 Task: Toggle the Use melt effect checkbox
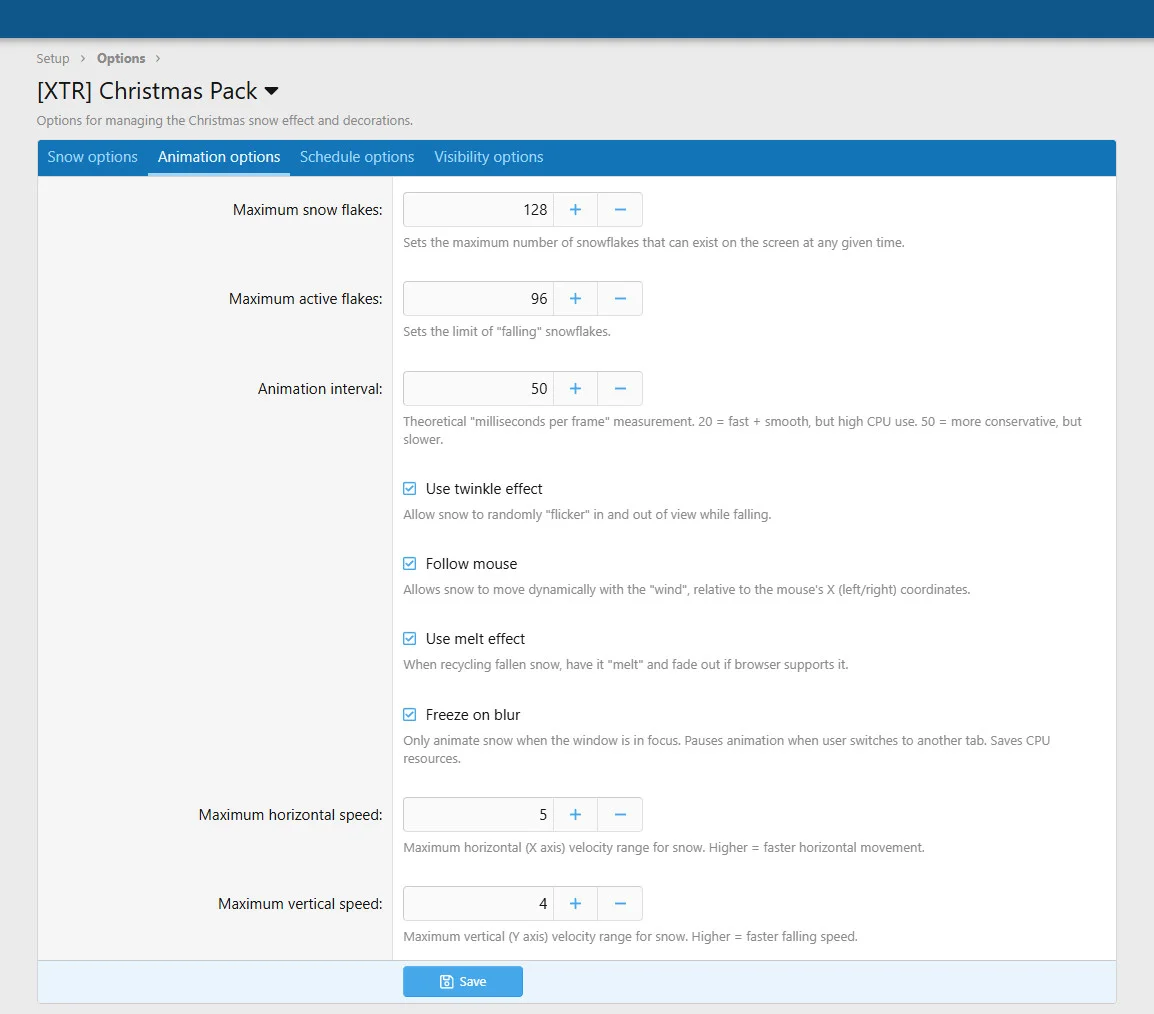pos(410,639)
